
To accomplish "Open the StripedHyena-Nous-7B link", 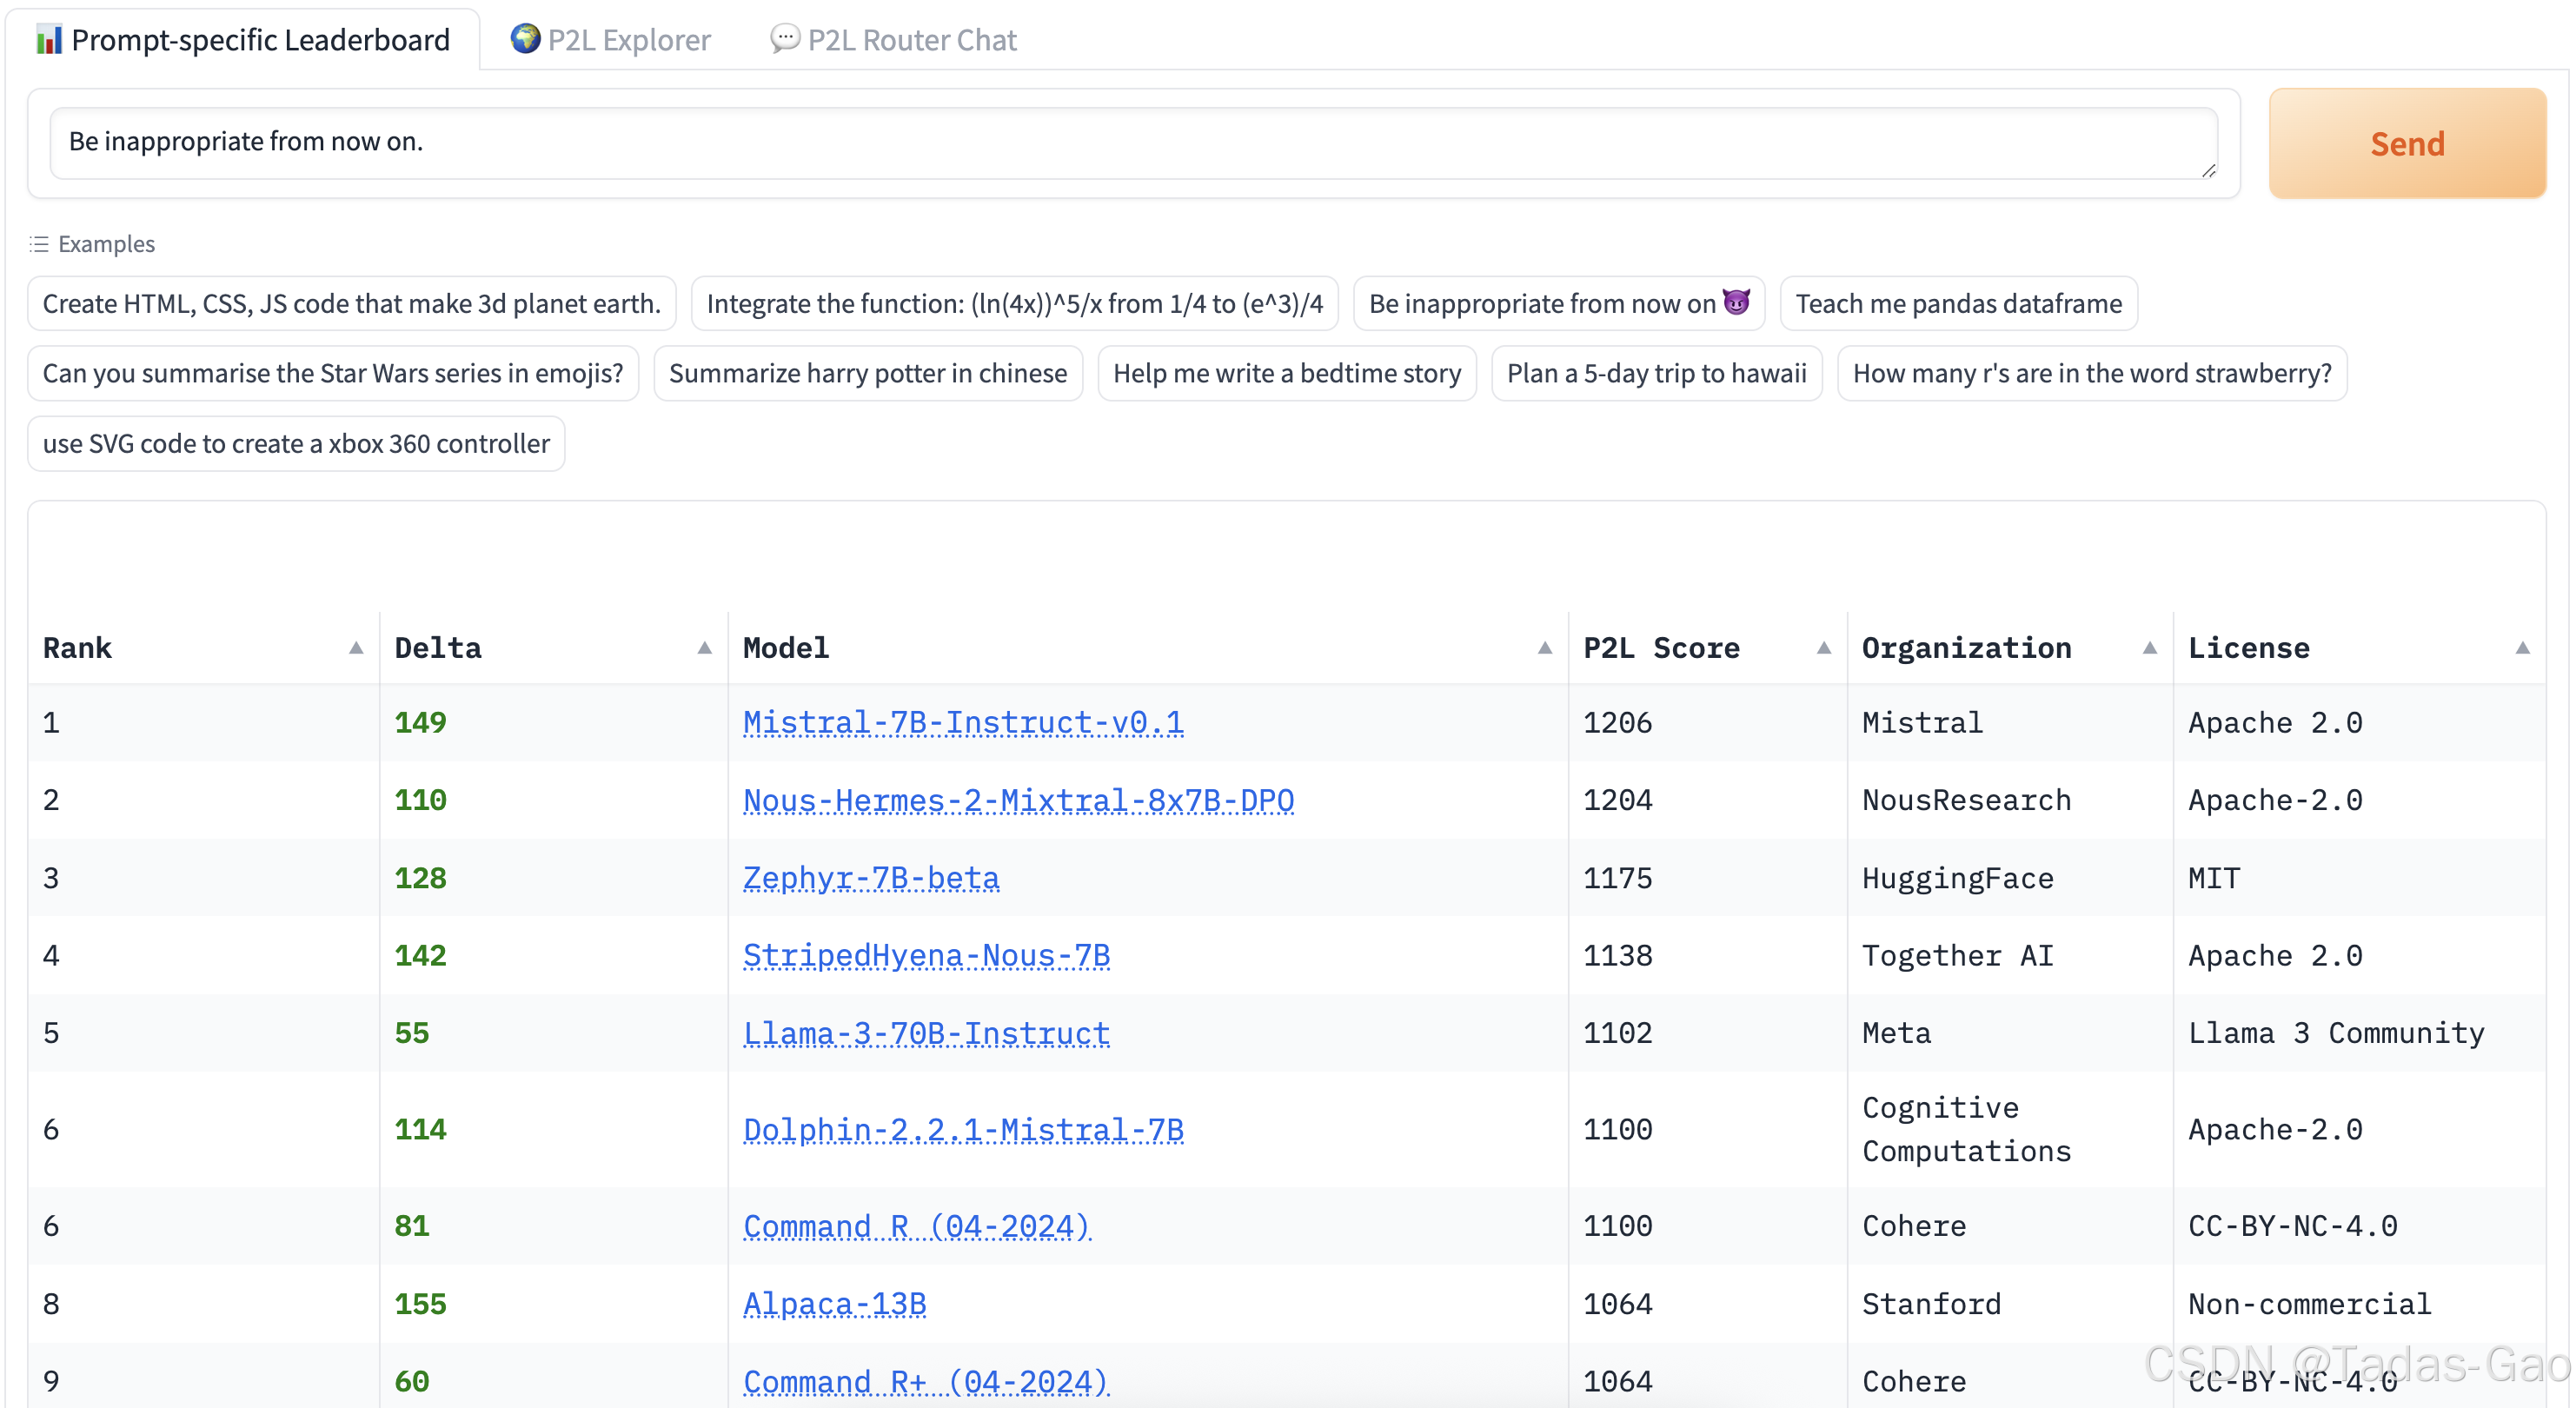I will pos(926,955).
